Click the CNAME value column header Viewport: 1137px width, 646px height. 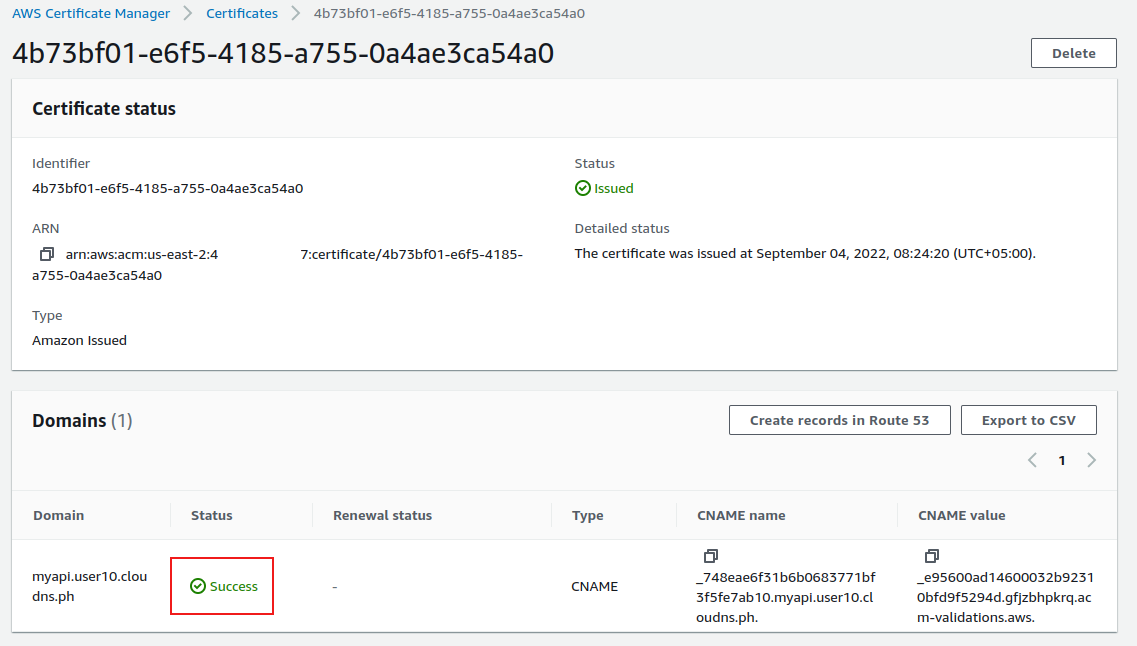962,515
